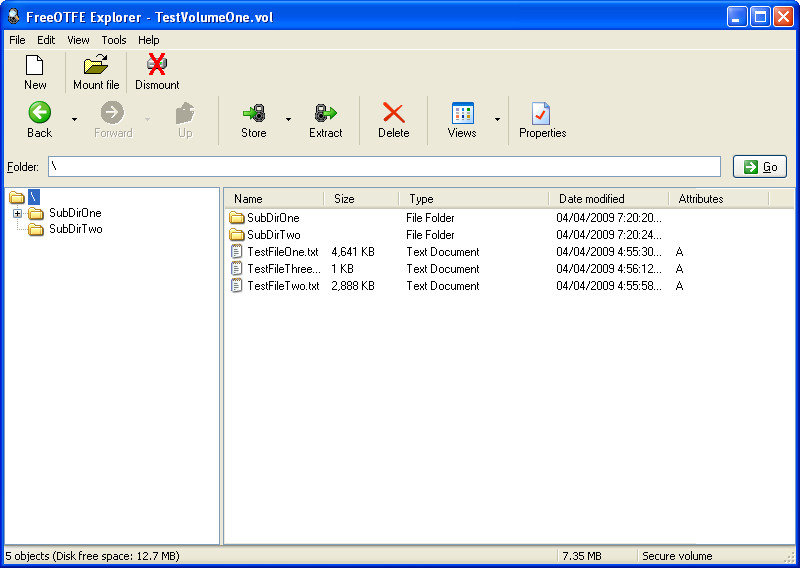Grab the window resize grip corner
The height and width of the screenshot is (568, 800).
(790, 558)
